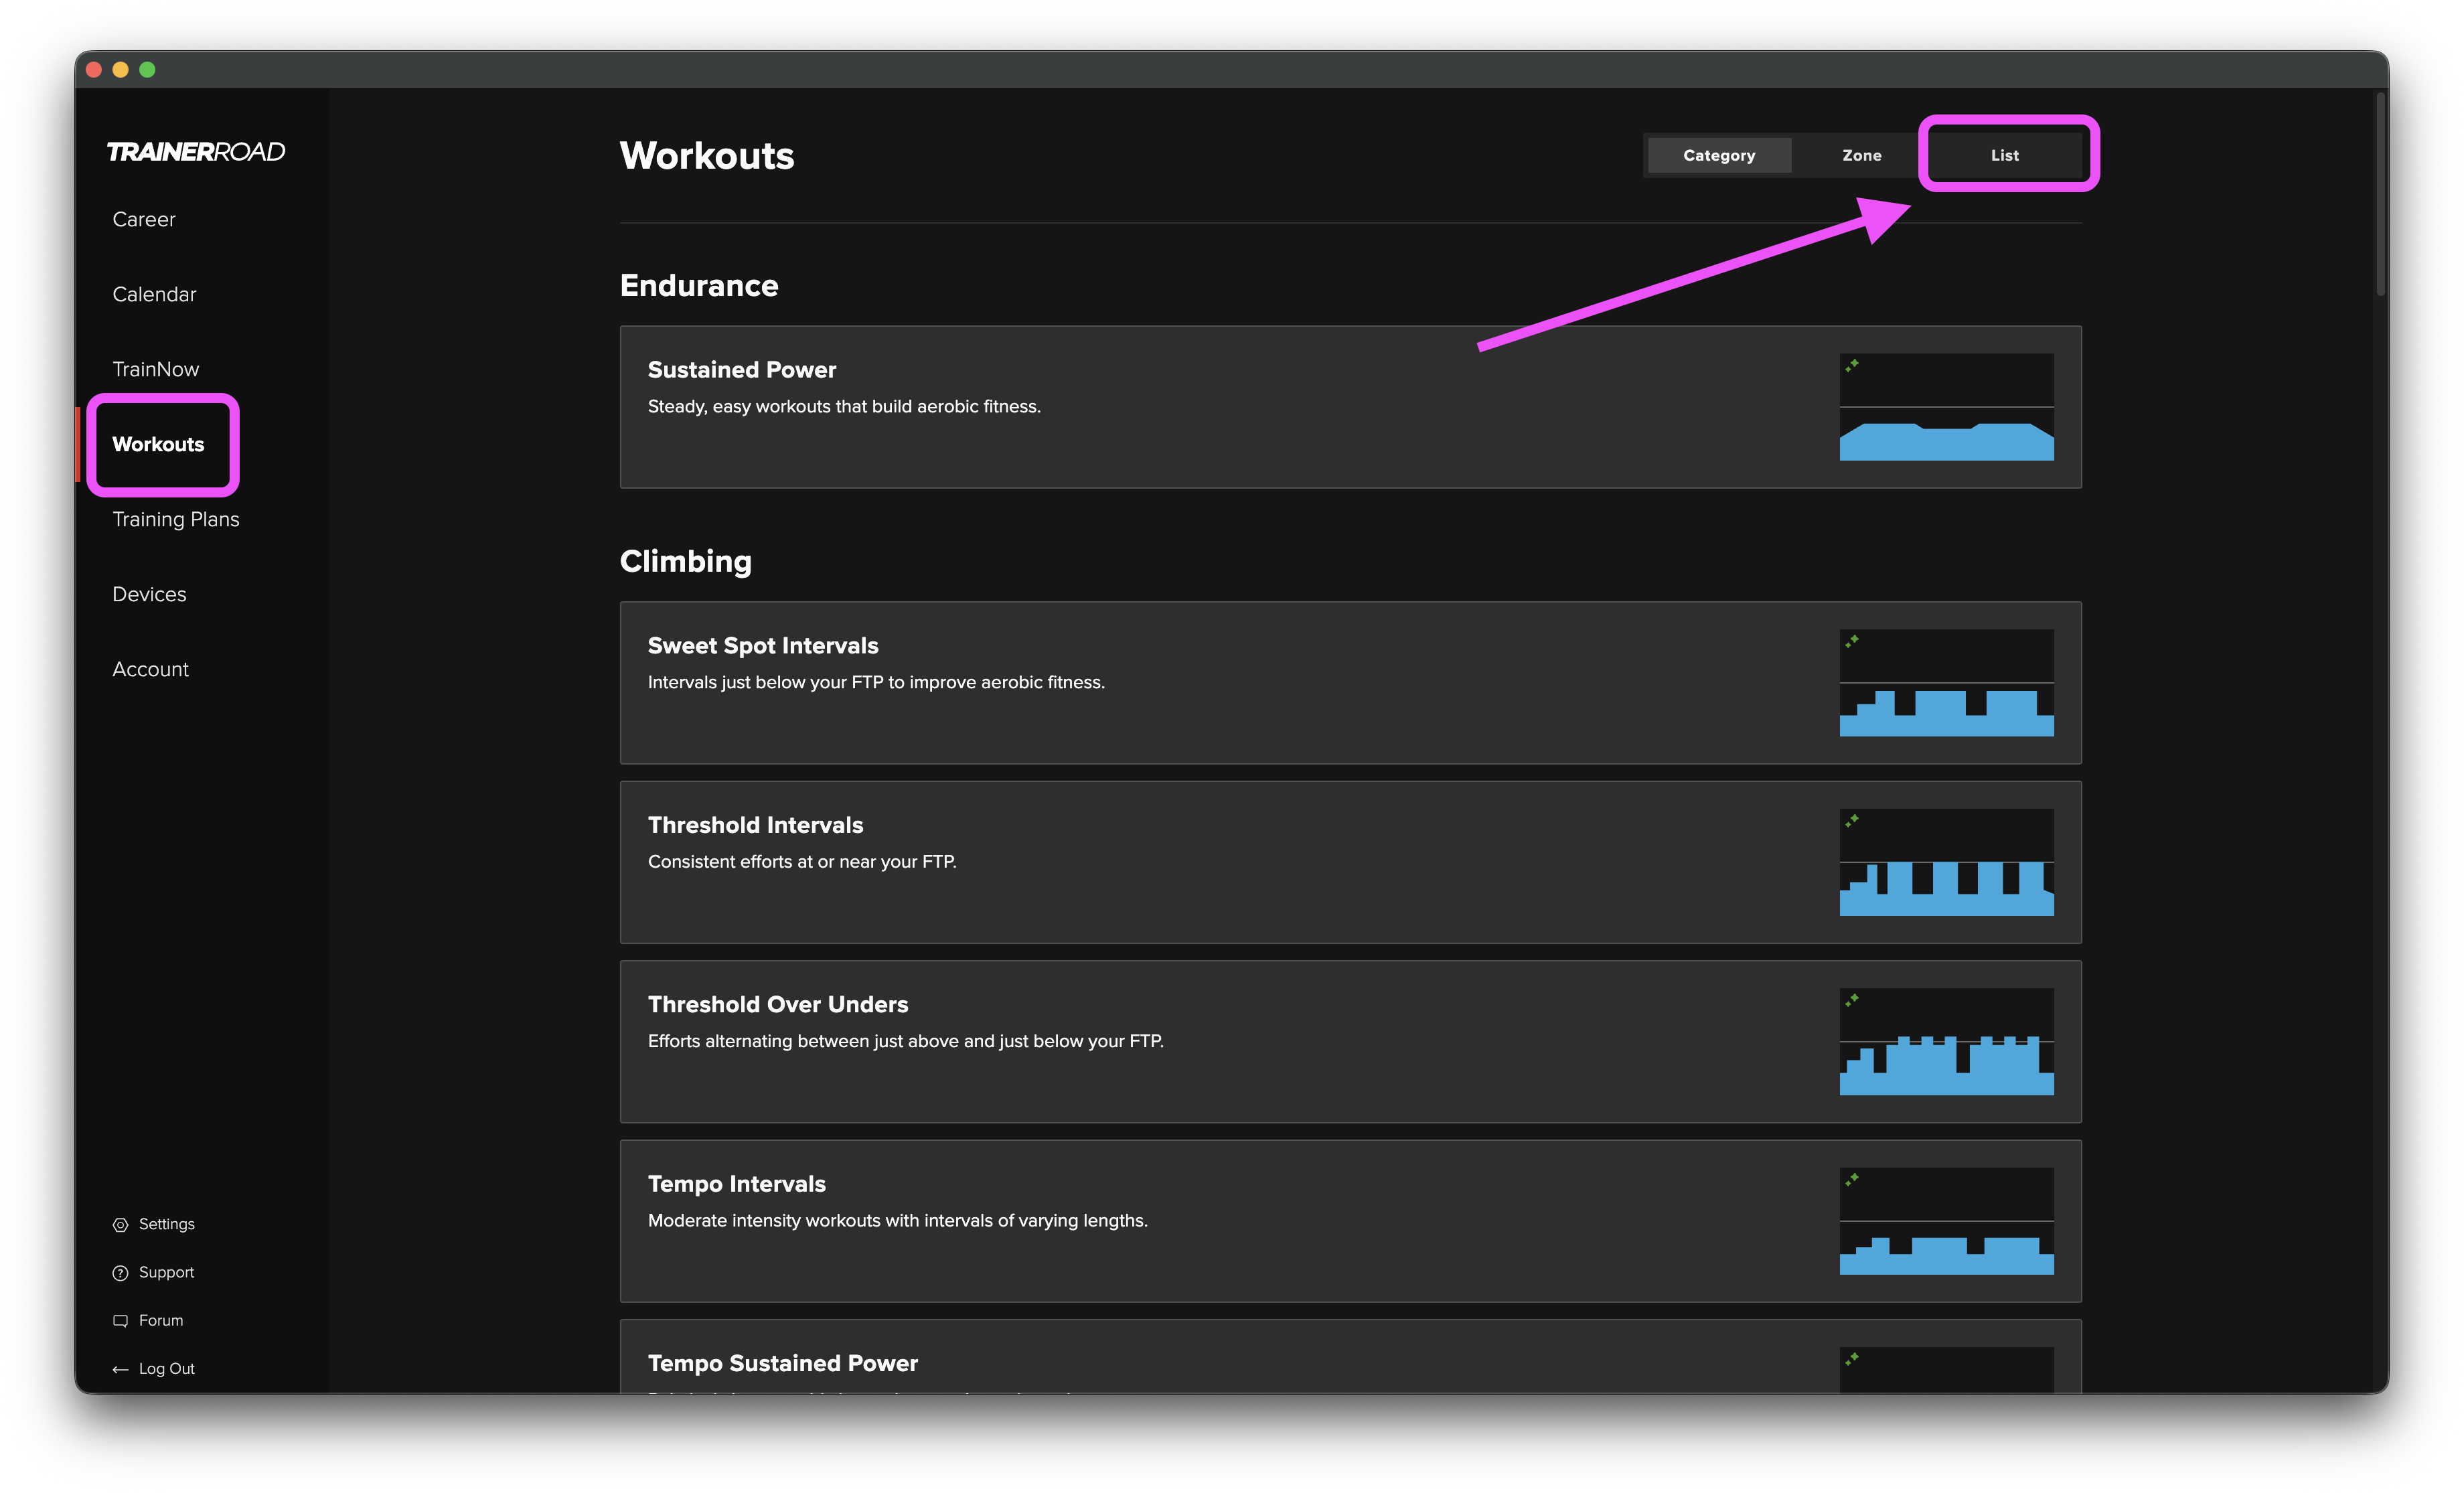The width and height of the screenshot is (2464, 1493).
Task: Click the Forum speech bubble icon
Action: tap(120, 1321)
